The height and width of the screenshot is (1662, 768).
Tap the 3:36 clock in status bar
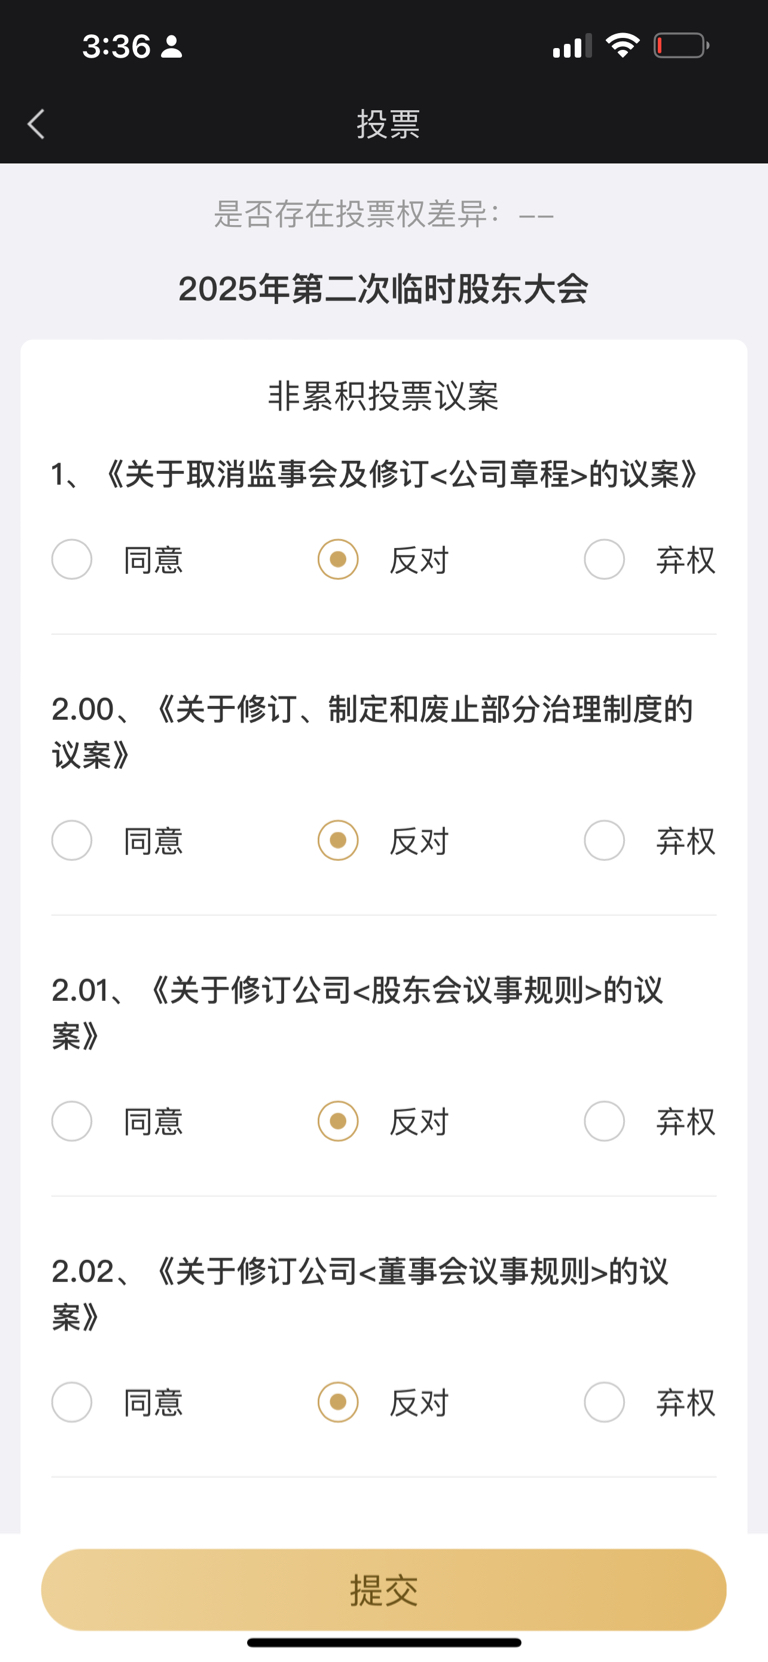pyautogui.click(x=116, y=46)
